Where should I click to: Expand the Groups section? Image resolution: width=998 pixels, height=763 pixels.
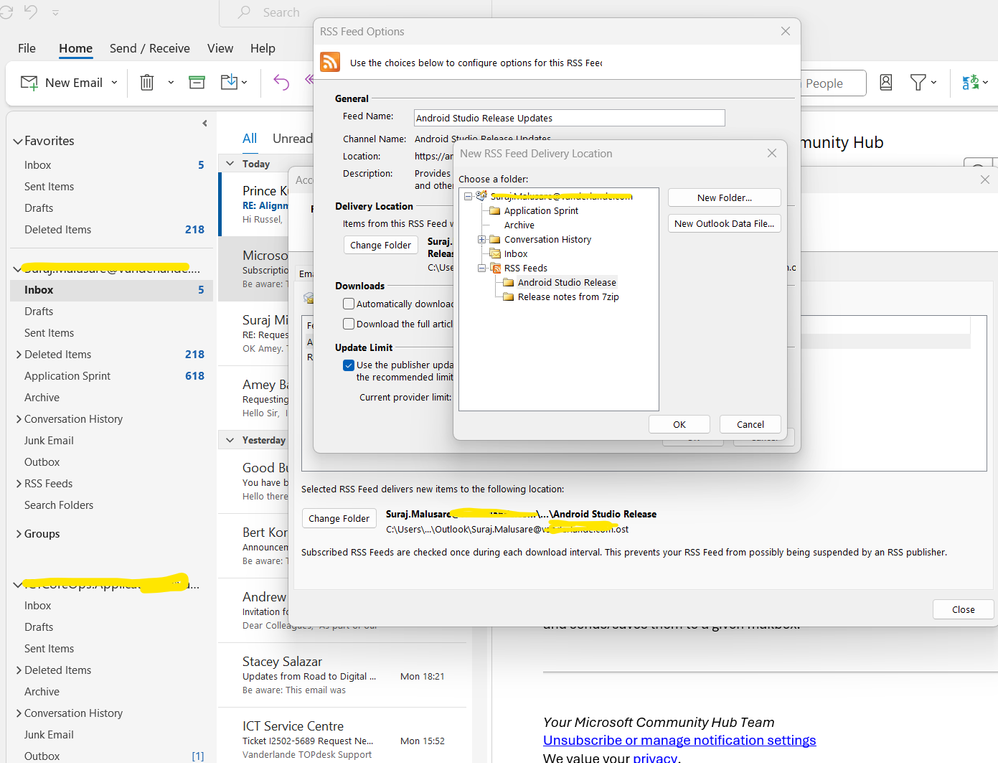[18, 534]
